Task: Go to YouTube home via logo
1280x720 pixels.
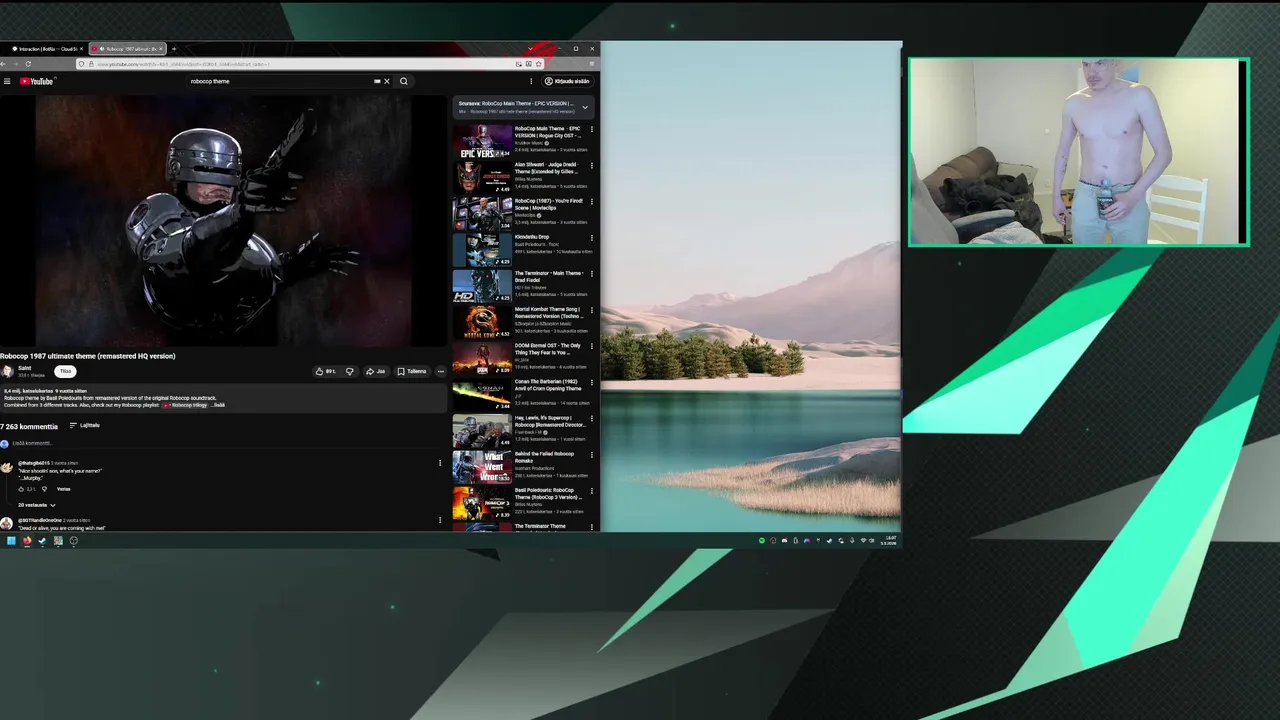Action: [36, 81]
